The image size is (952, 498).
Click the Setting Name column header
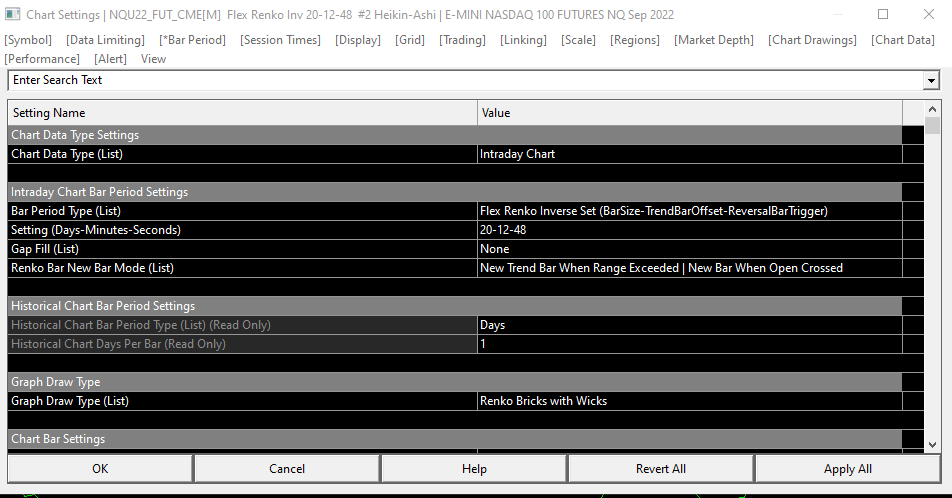[x=242, y=113]
